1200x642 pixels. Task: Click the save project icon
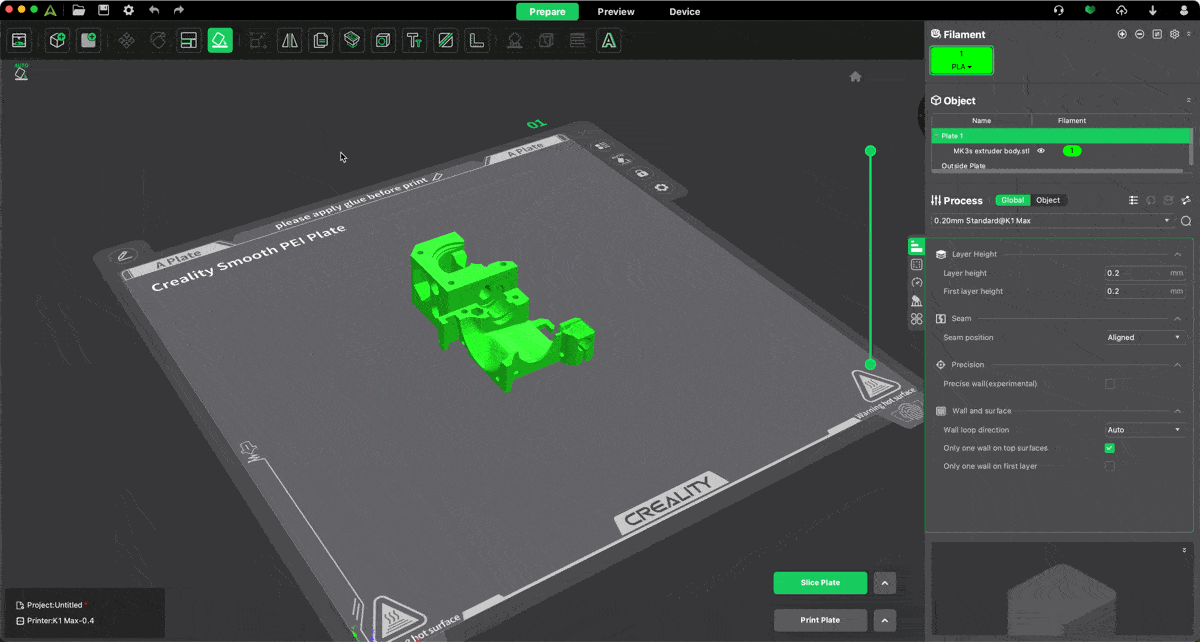click(x=103, y=10)
